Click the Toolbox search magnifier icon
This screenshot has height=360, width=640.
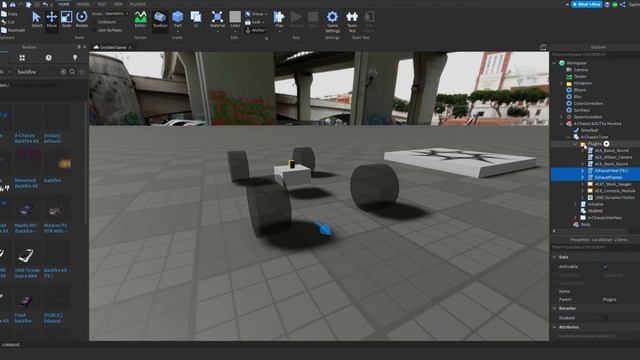click(72, 72)
